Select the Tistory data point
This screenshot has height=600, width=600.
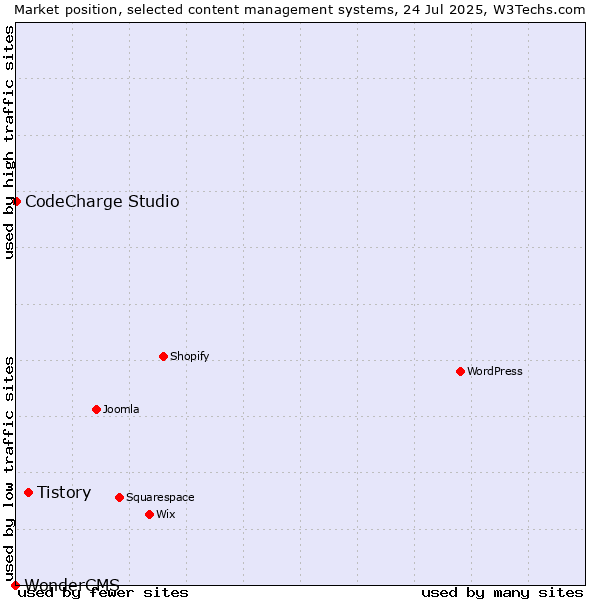tap(29, 492)
